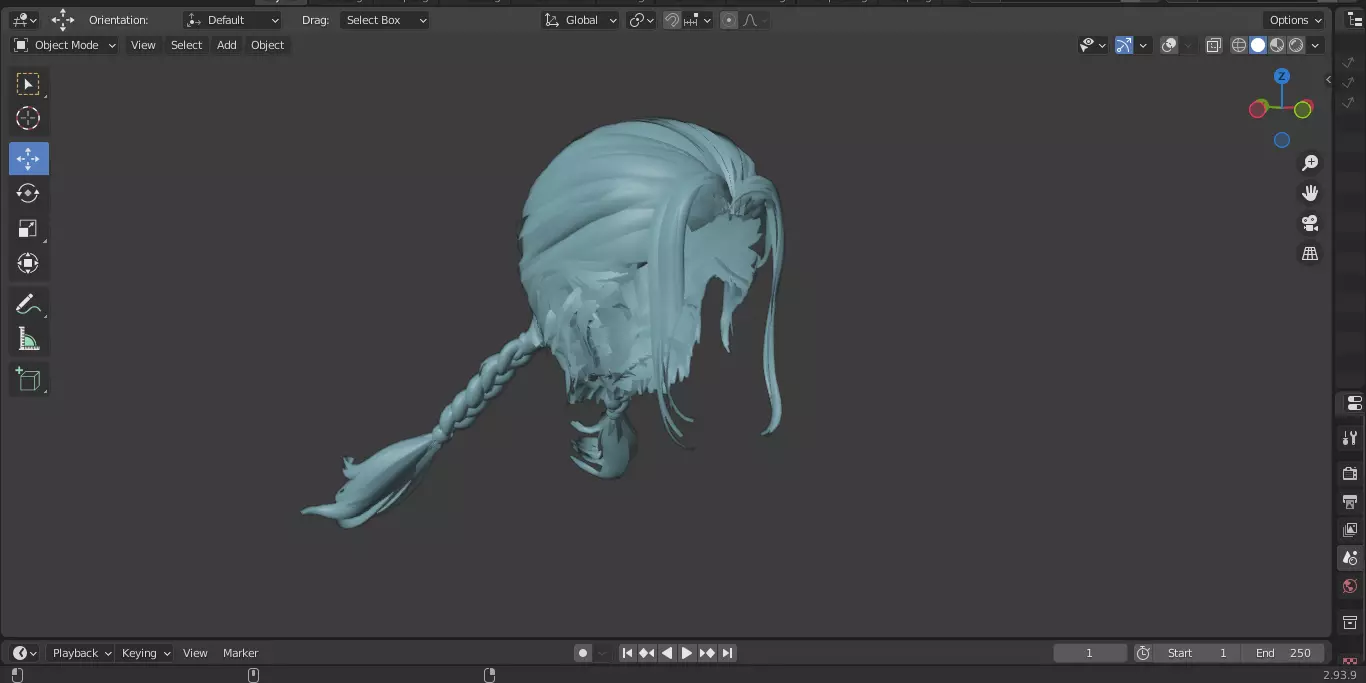The height and width of the screenshot is (683, 1366).
Task: Select the Annotate pencil tool
Action: [28, 304]
